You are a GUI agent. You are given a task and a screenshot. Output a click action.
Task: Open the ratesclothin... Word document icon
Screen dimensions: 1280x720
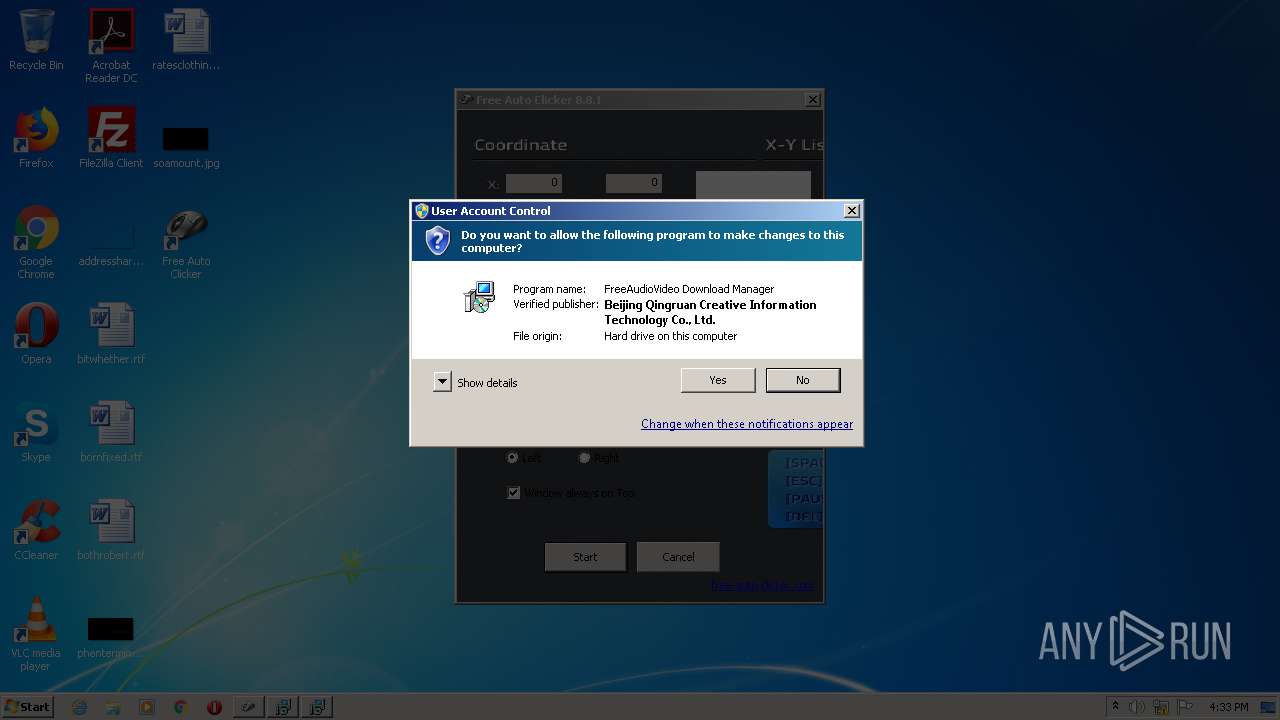[186, 40]
